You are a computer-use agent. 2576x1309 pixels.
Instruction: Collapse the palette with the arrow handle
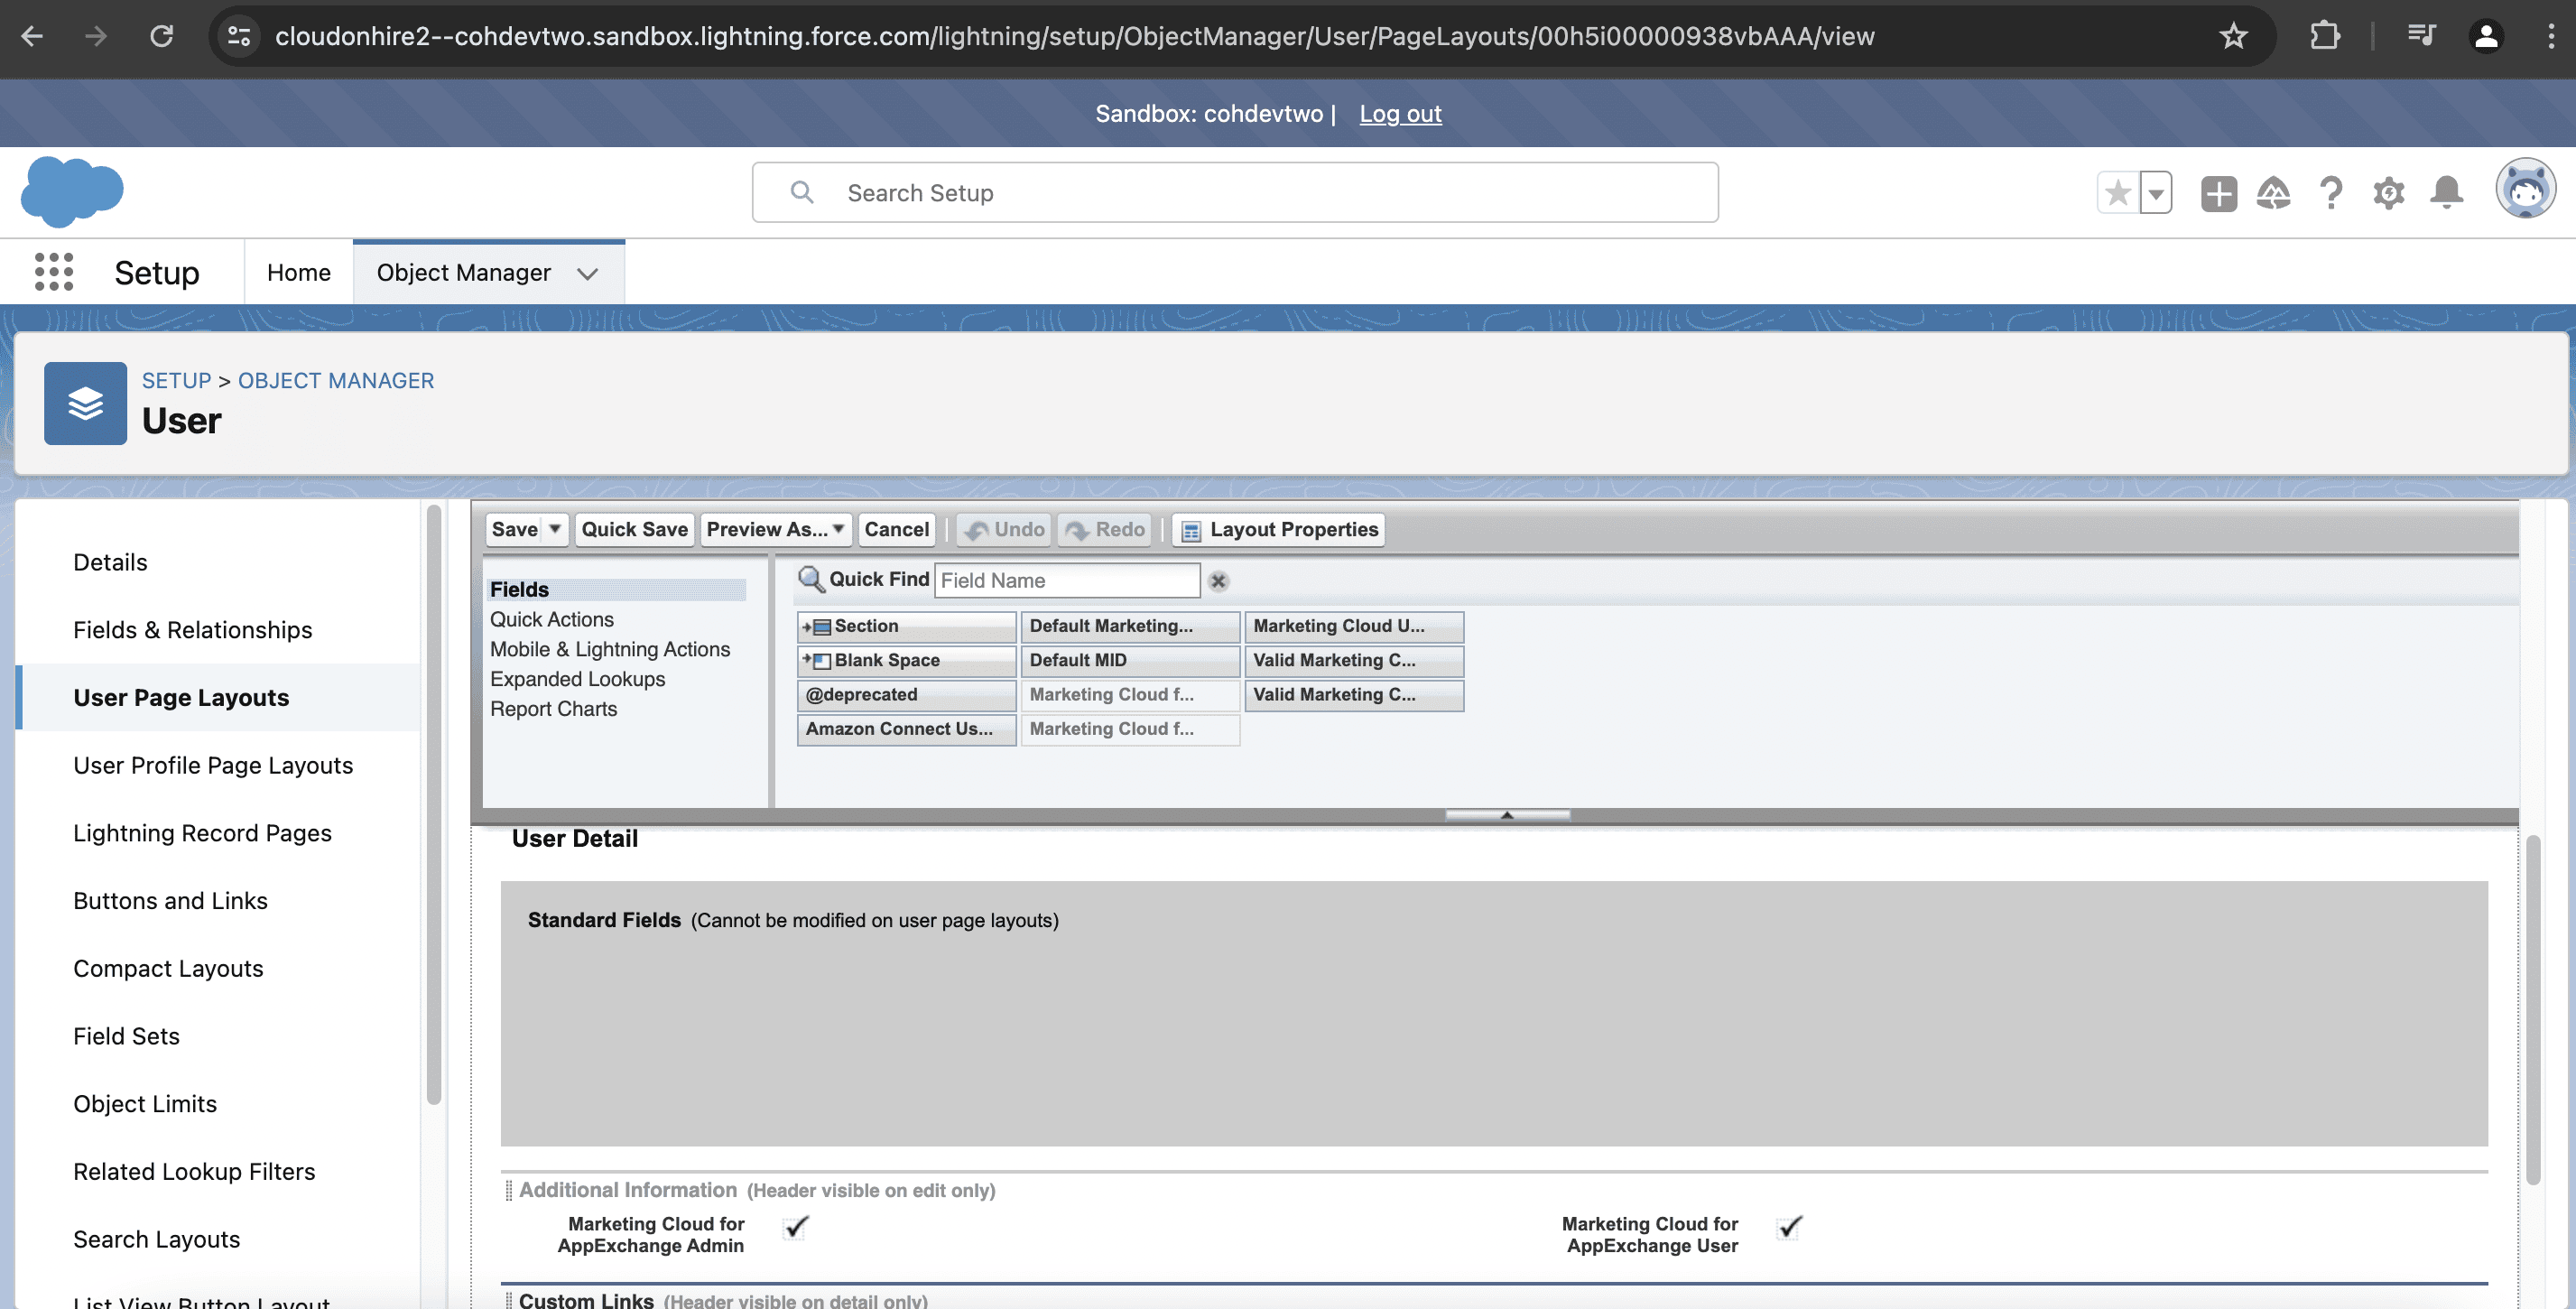[x=1507, y=815]
